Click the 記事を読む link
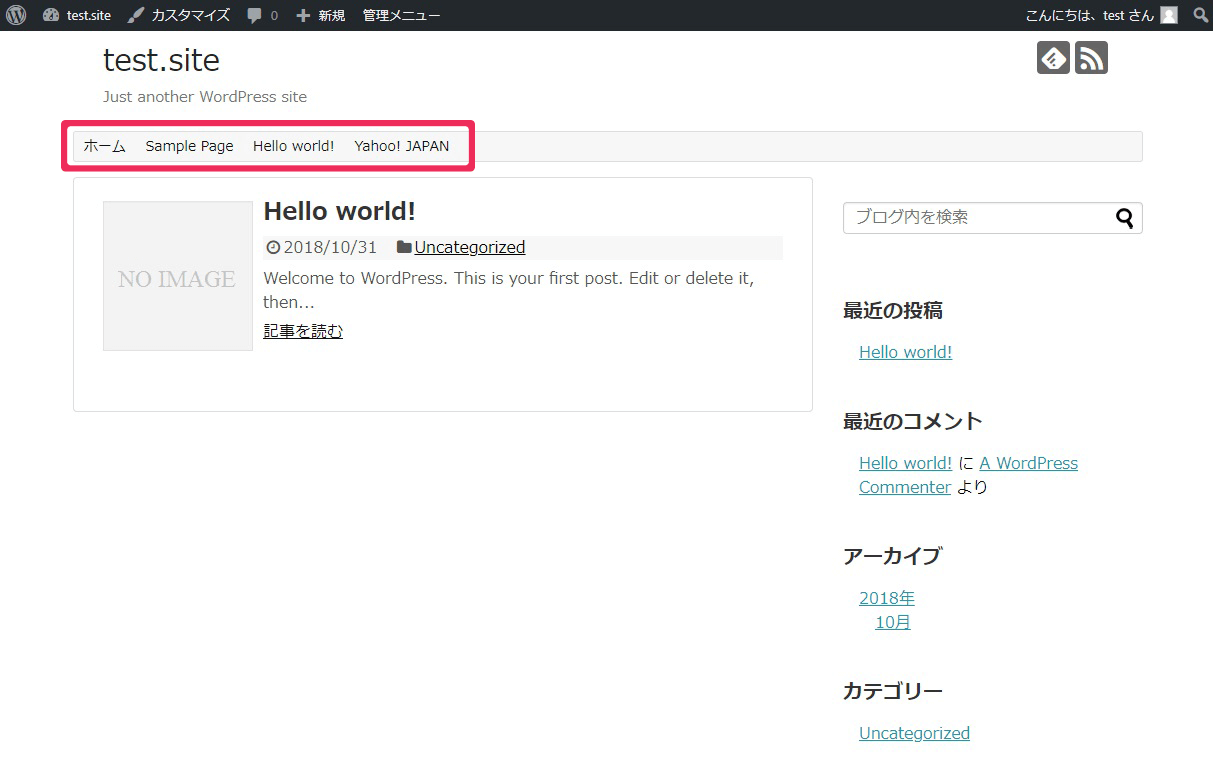The image size is (1213, 760). coord(303,331)
